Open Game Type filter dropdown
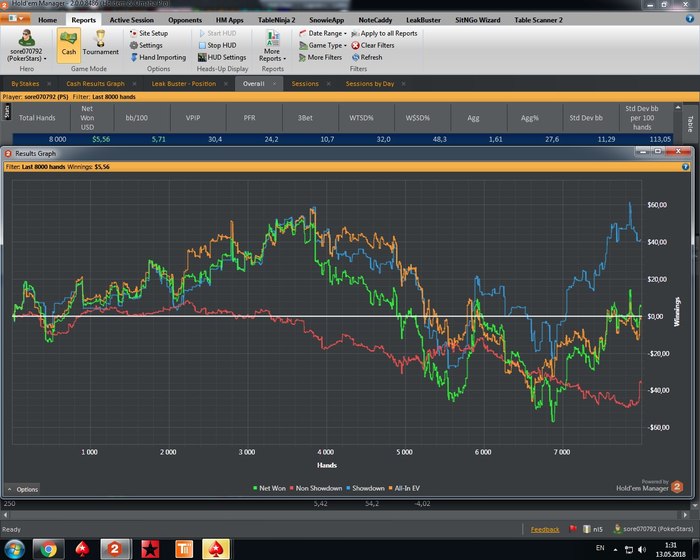The width and height of the screenshot is (700, 560). [x=323, y=46]
